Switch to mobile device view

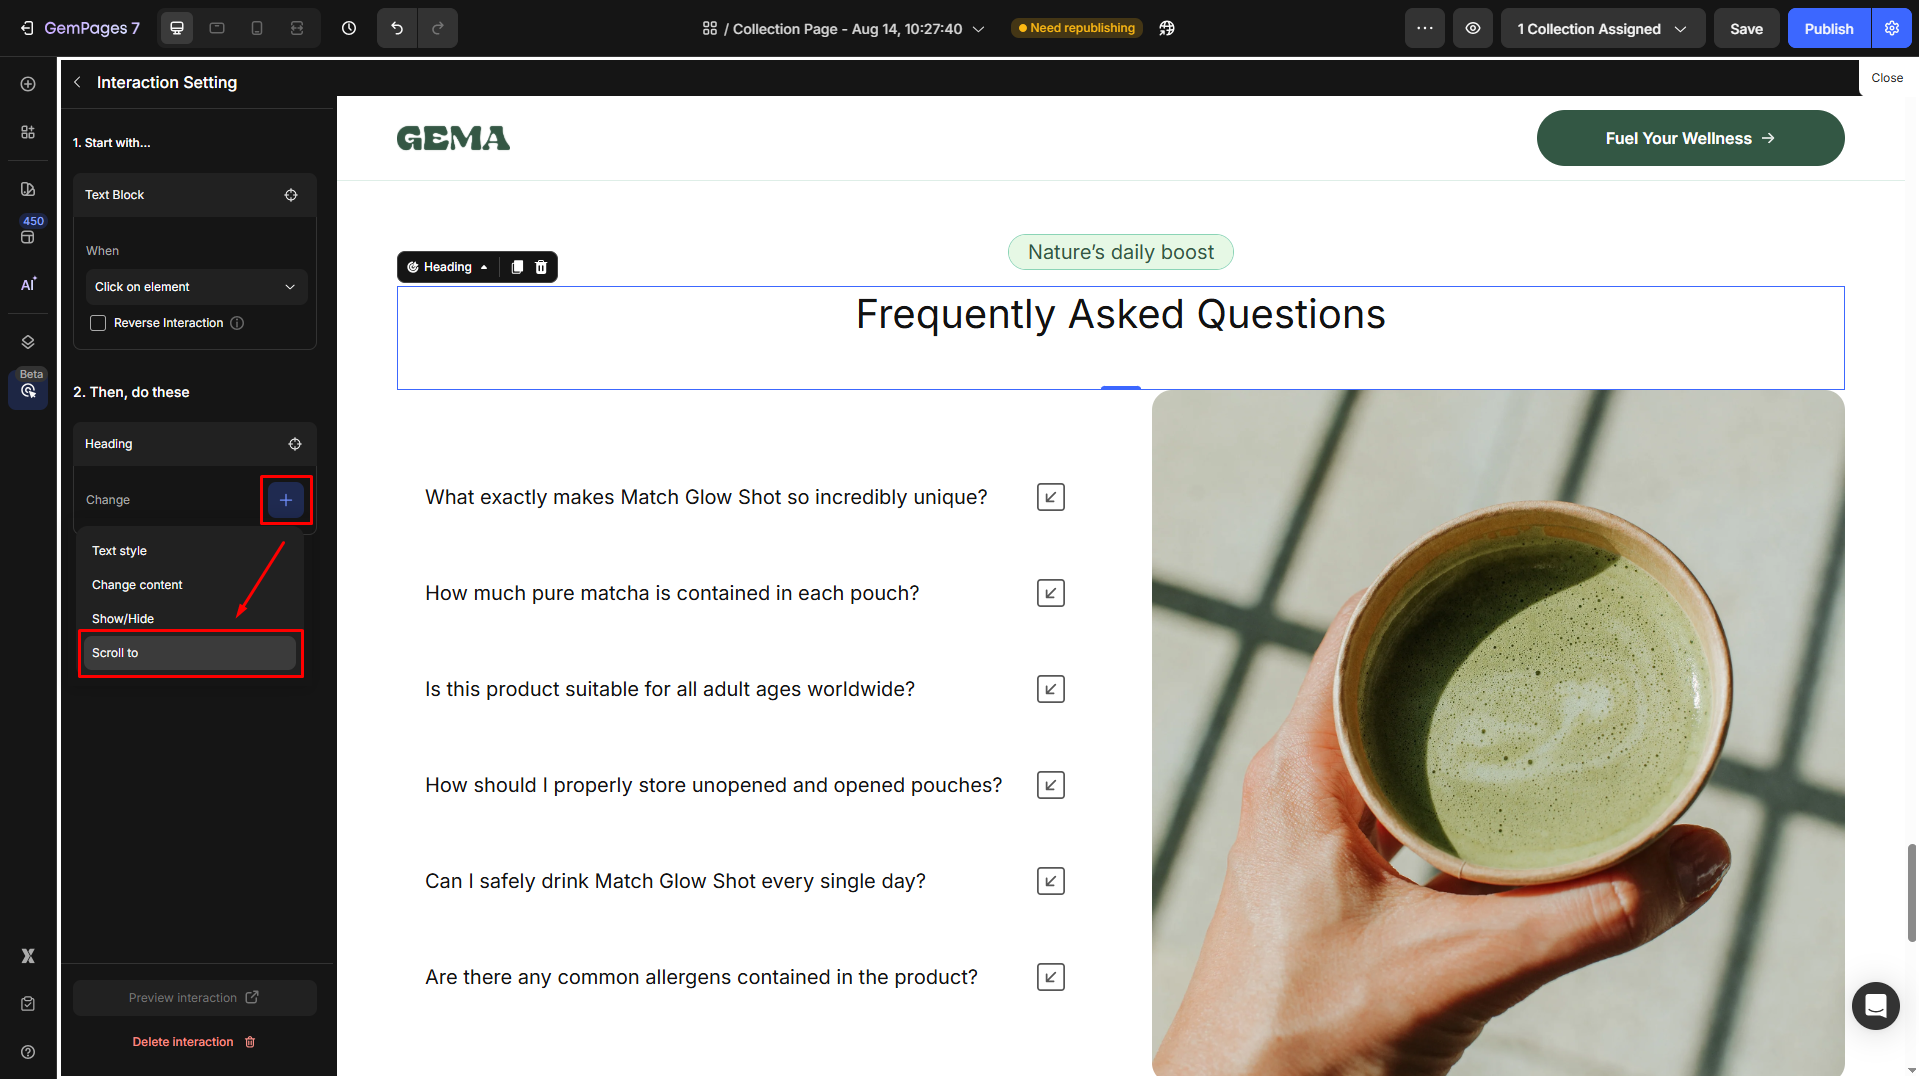[x=257, y=28]
